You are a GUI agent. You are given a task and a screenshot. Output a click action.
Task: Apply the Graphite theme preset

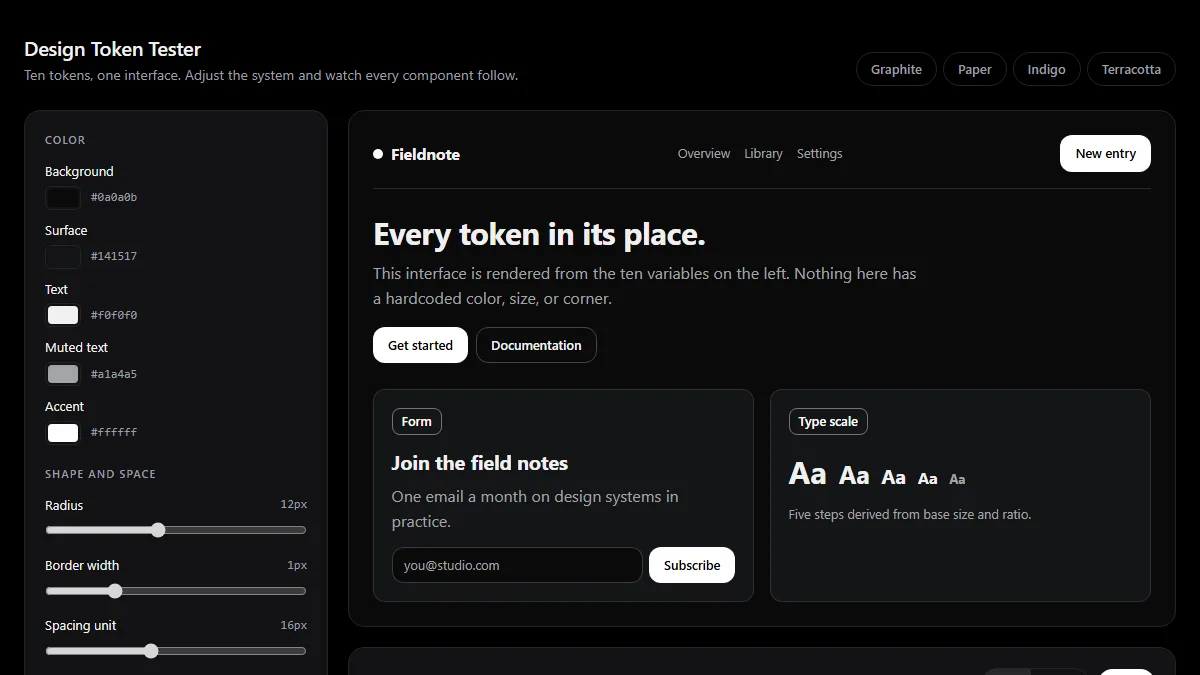[x=896, y=69]
